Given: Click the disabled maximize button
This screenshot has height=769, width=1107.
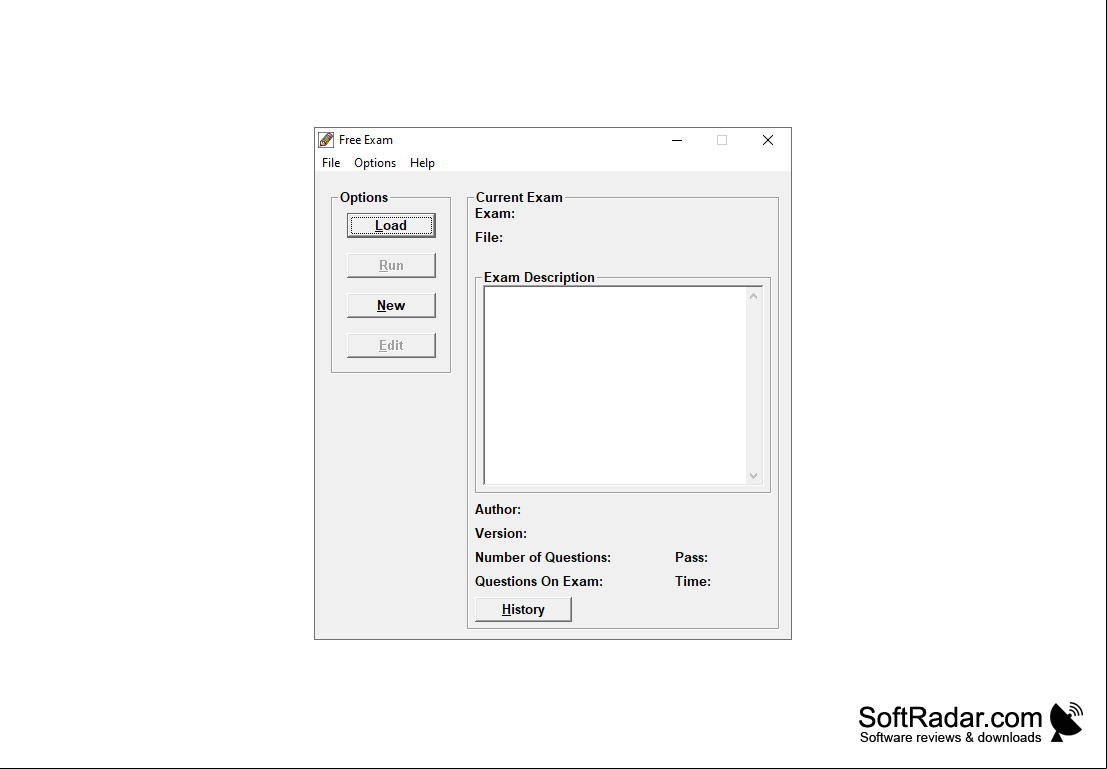Looking at the screenshot, I should (x=722, y=141).
